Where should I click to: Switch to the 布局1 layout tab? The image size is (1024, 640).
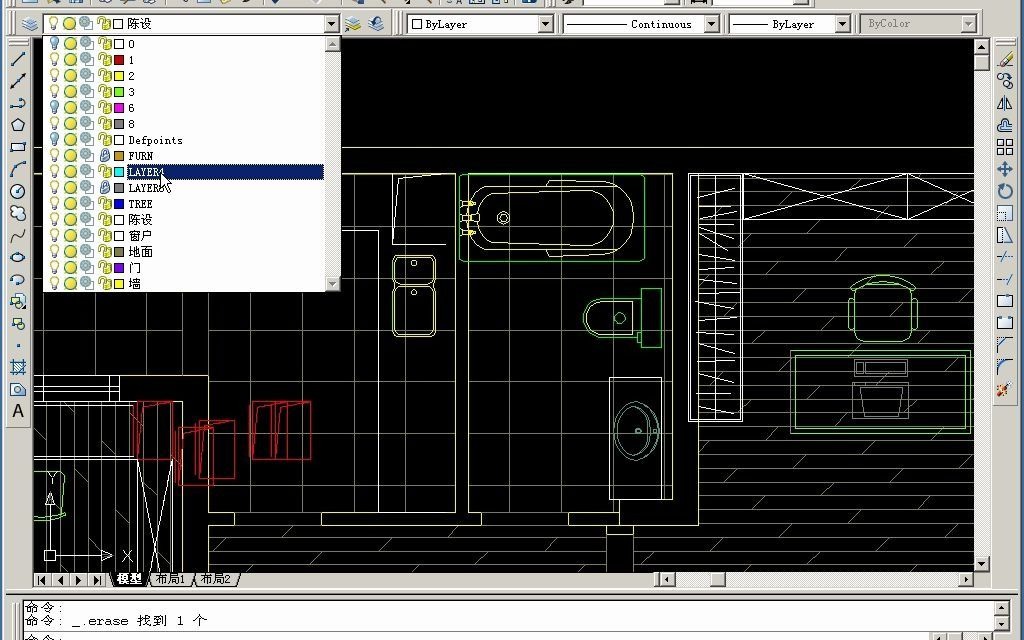pyautogui.click(x=170, y=579)
